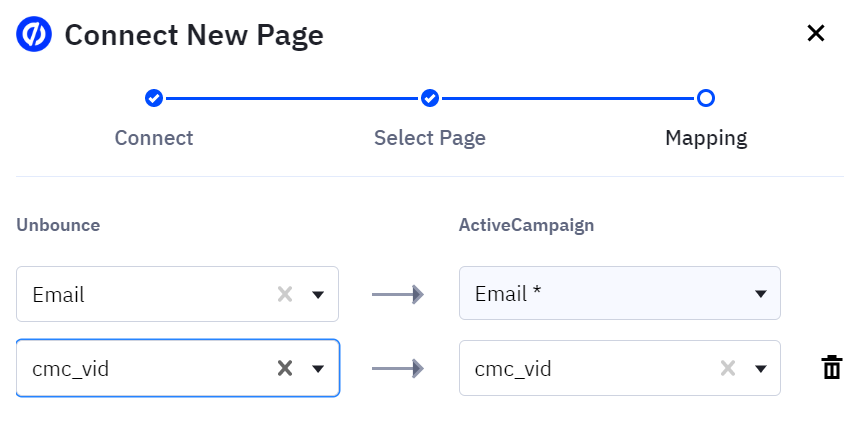The width and height of the screenshot is (862, 423).
Task: Click the Mapping step circle indicator
Action: point(706,98)
